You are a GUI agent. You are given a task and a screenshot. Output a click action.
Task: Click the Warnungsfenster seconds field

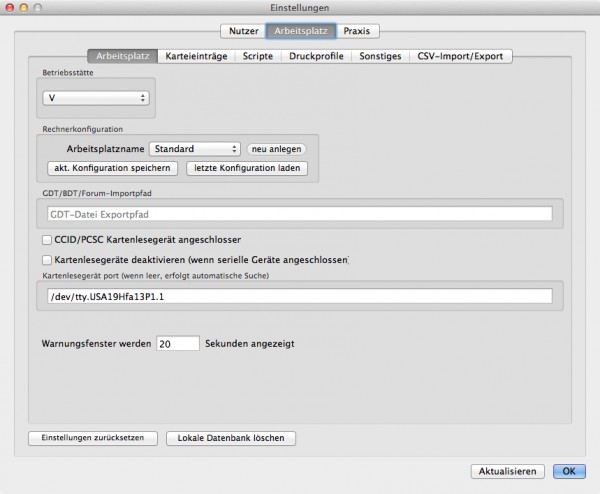pyautogui.click(x=178, y=343)
